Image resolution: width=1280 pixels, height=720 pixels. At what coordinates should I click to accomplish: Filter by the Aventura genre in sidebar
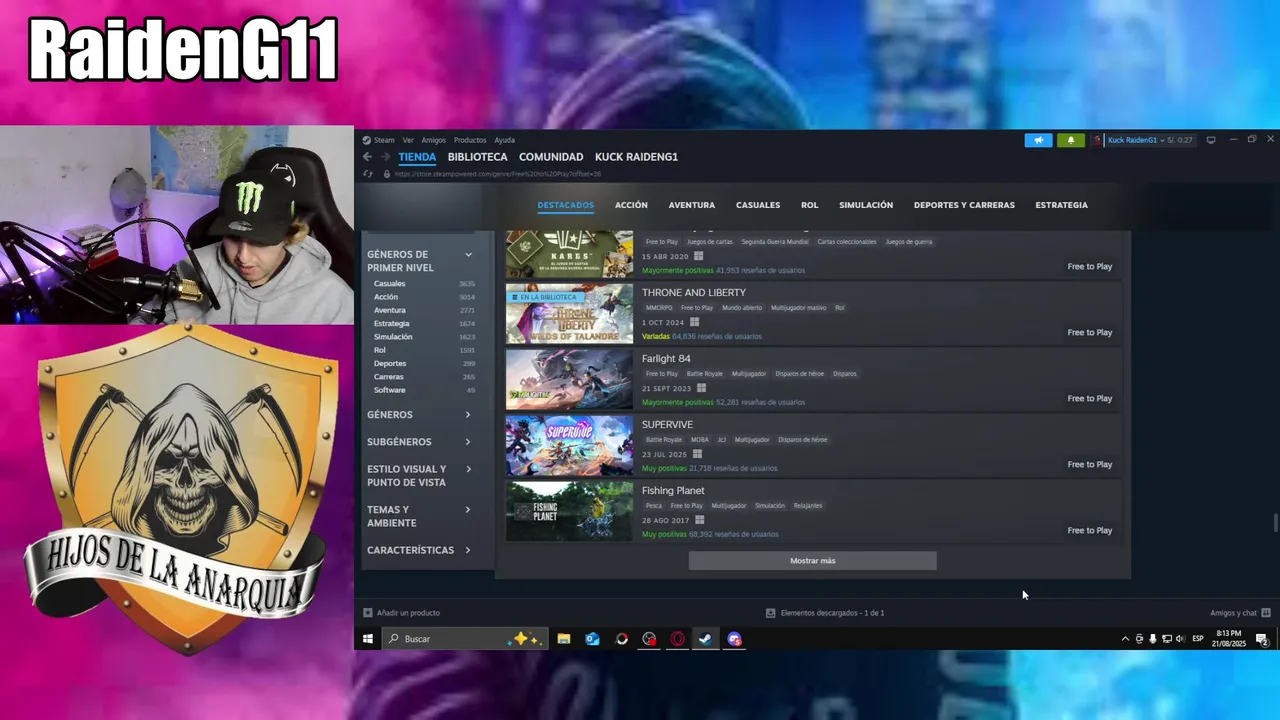390,310
